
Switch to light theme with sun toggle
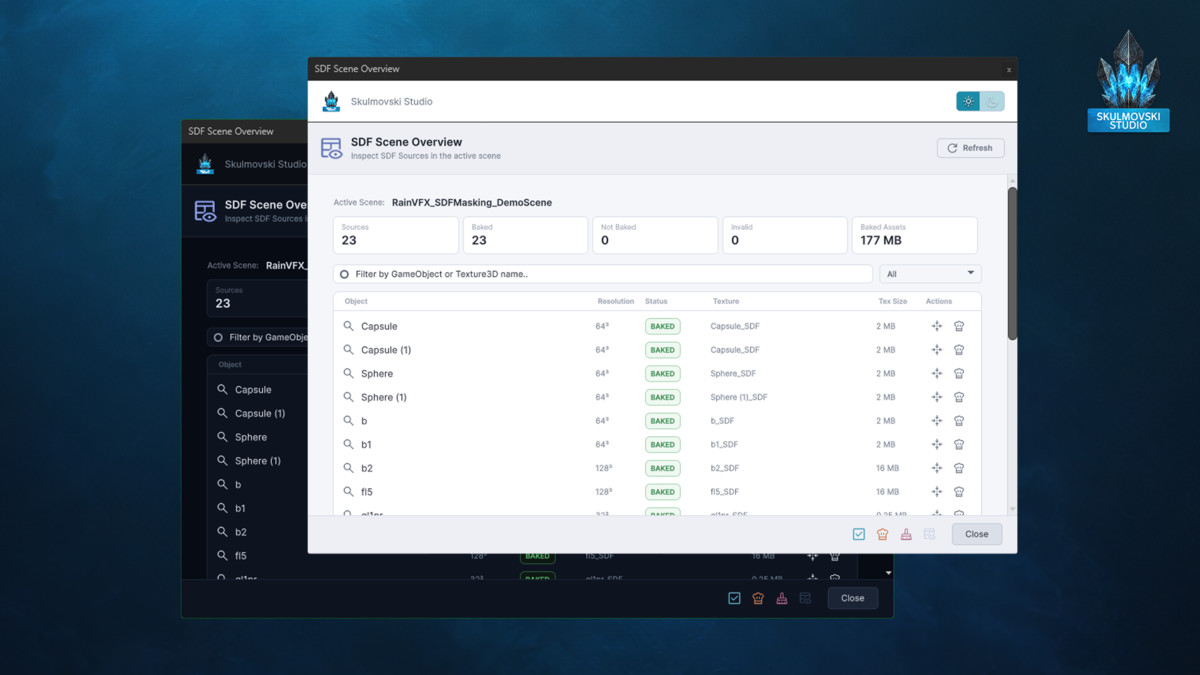pos(968,101)
